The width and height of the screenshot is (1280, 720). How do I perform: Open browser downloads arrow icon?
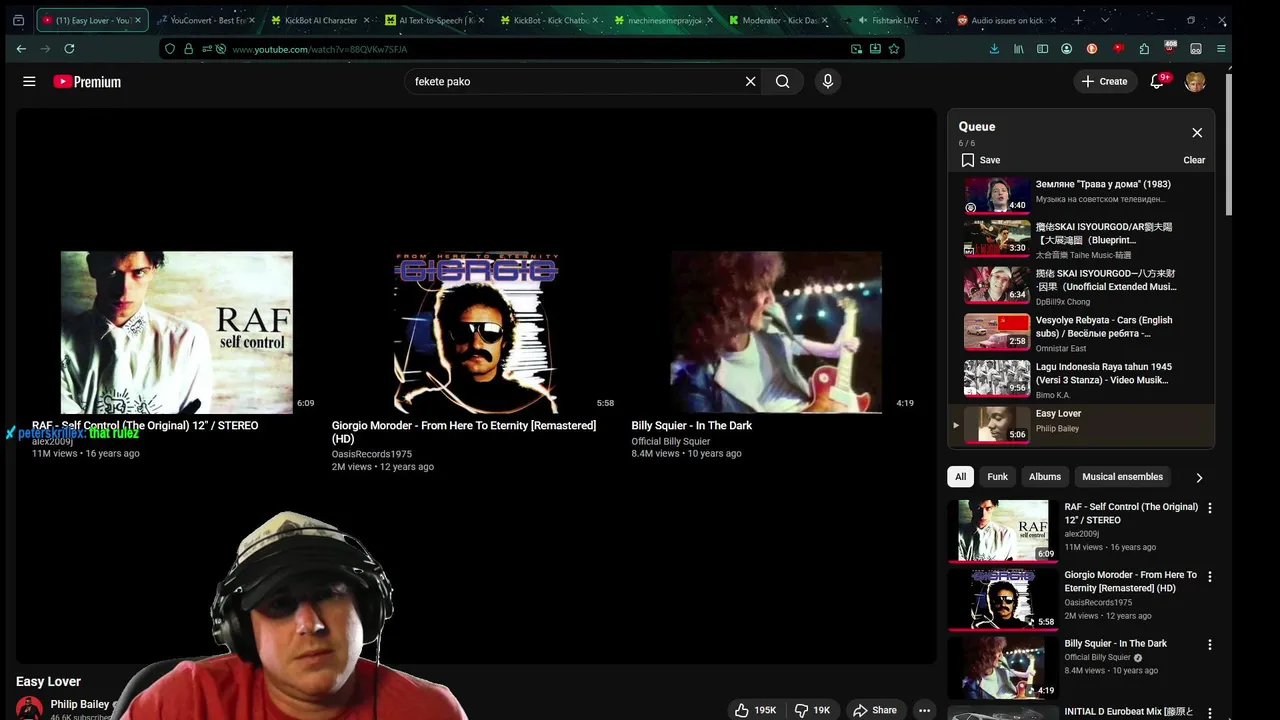pyautogui.click(x=994, y=49)
